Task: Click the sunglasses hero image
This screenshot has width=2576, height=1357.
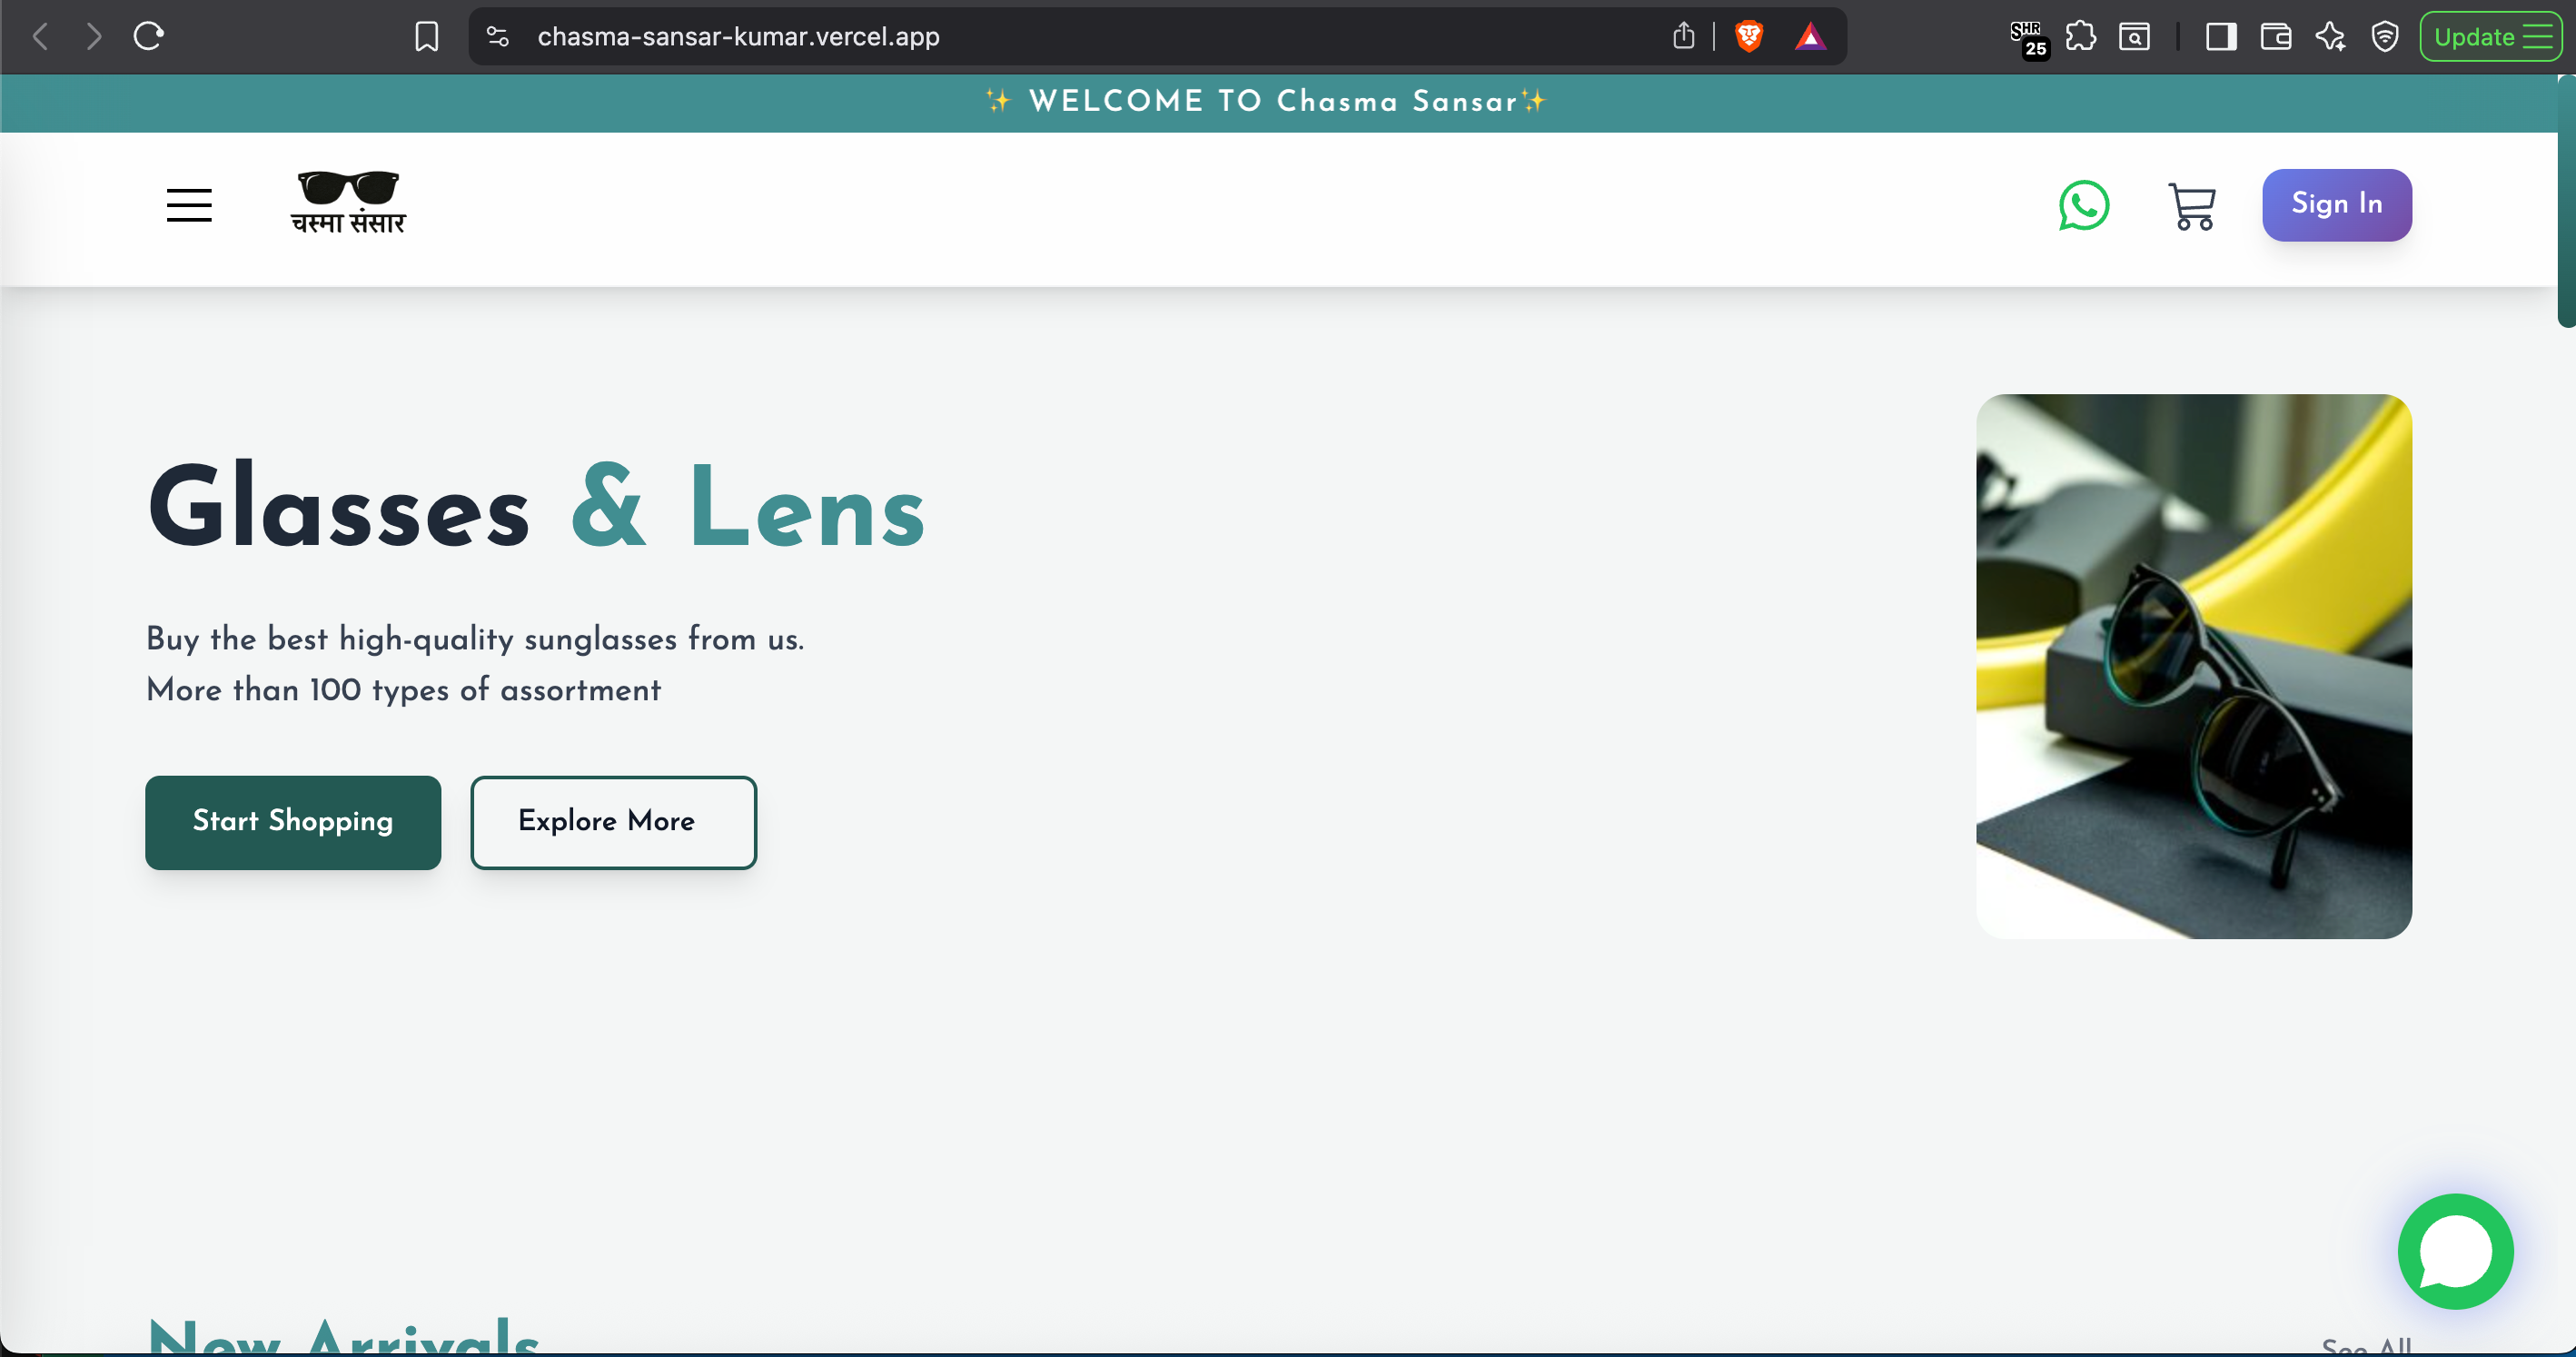Action: pyautogui.click(x=2193, y=666)
